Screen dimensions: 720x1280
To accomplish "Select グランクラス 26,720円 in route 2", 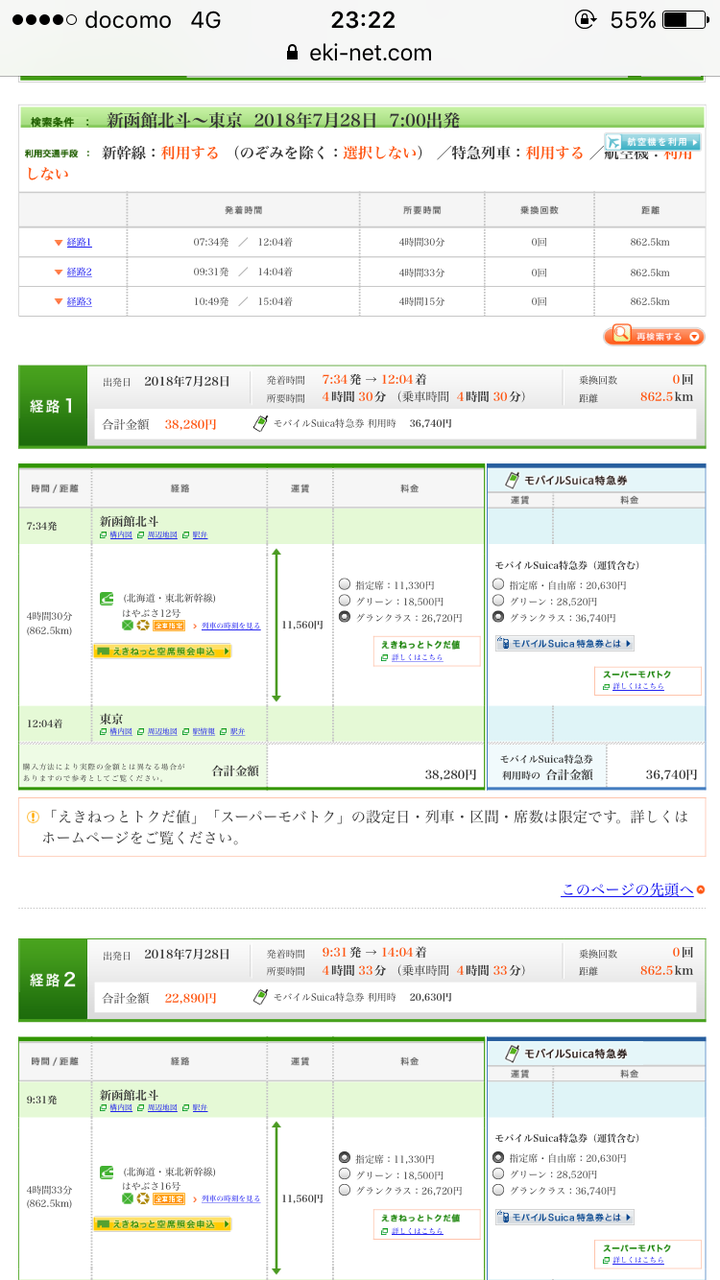I will 345,1190.
